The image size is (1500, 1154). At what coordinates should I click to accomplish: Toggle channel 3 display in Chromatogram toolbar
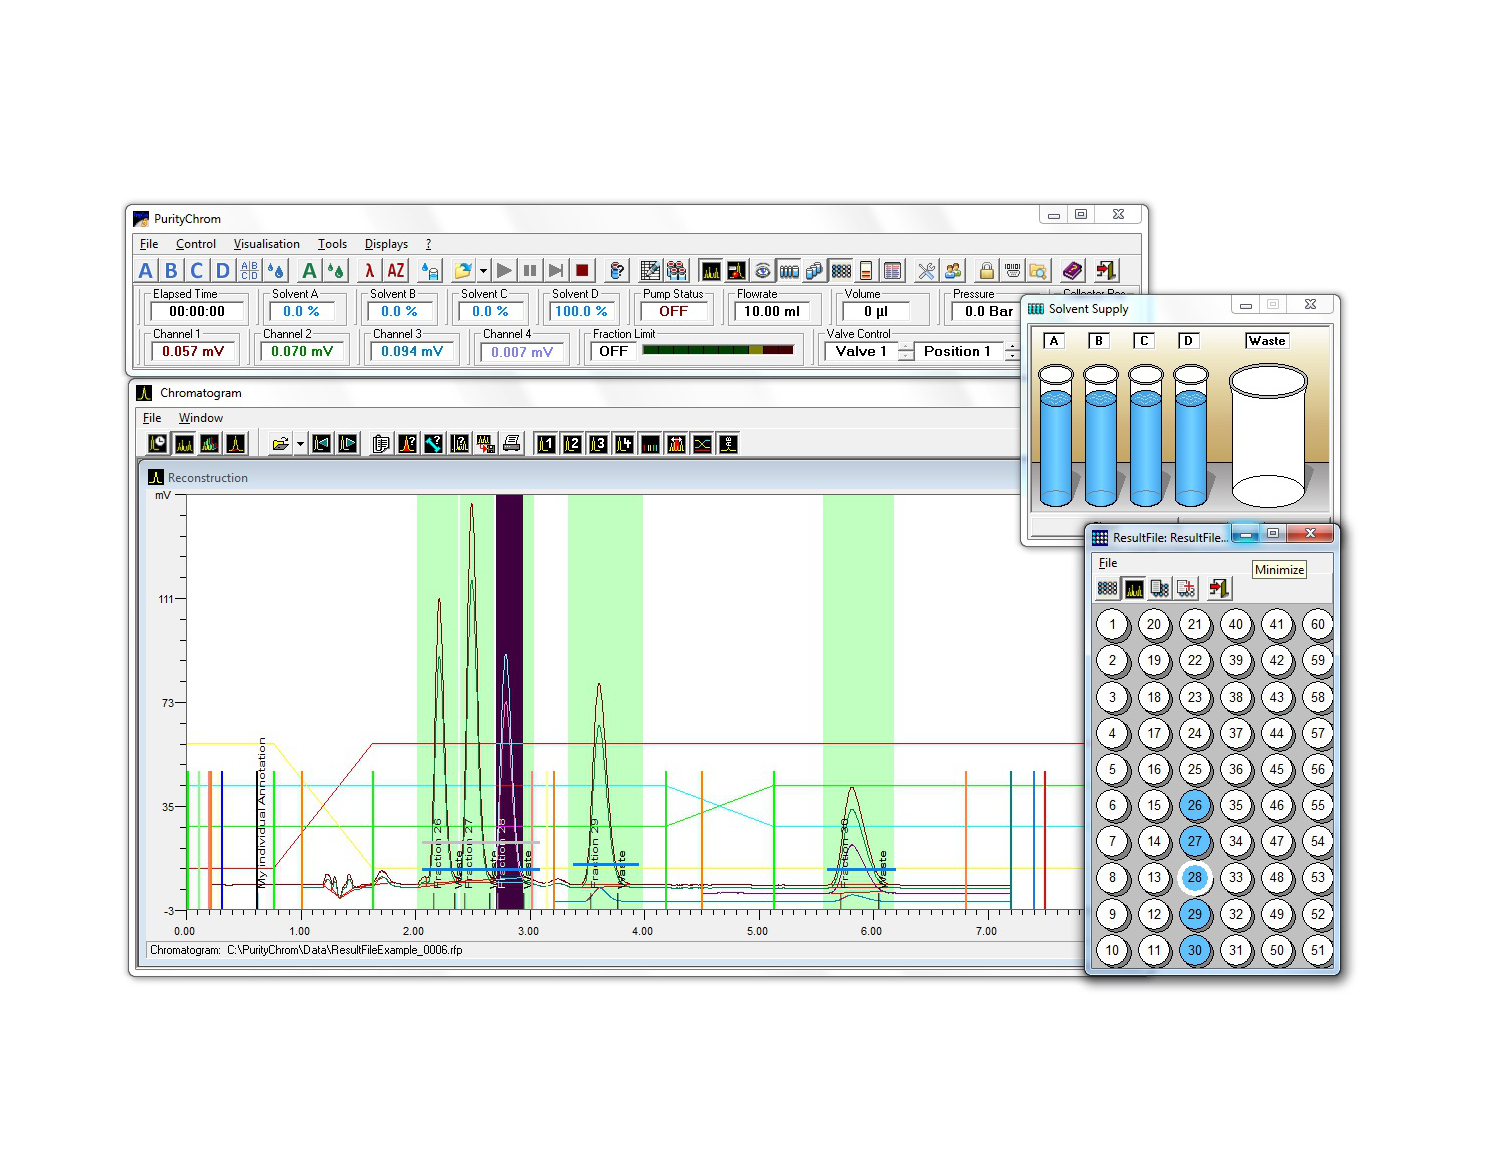click(598, 444)
